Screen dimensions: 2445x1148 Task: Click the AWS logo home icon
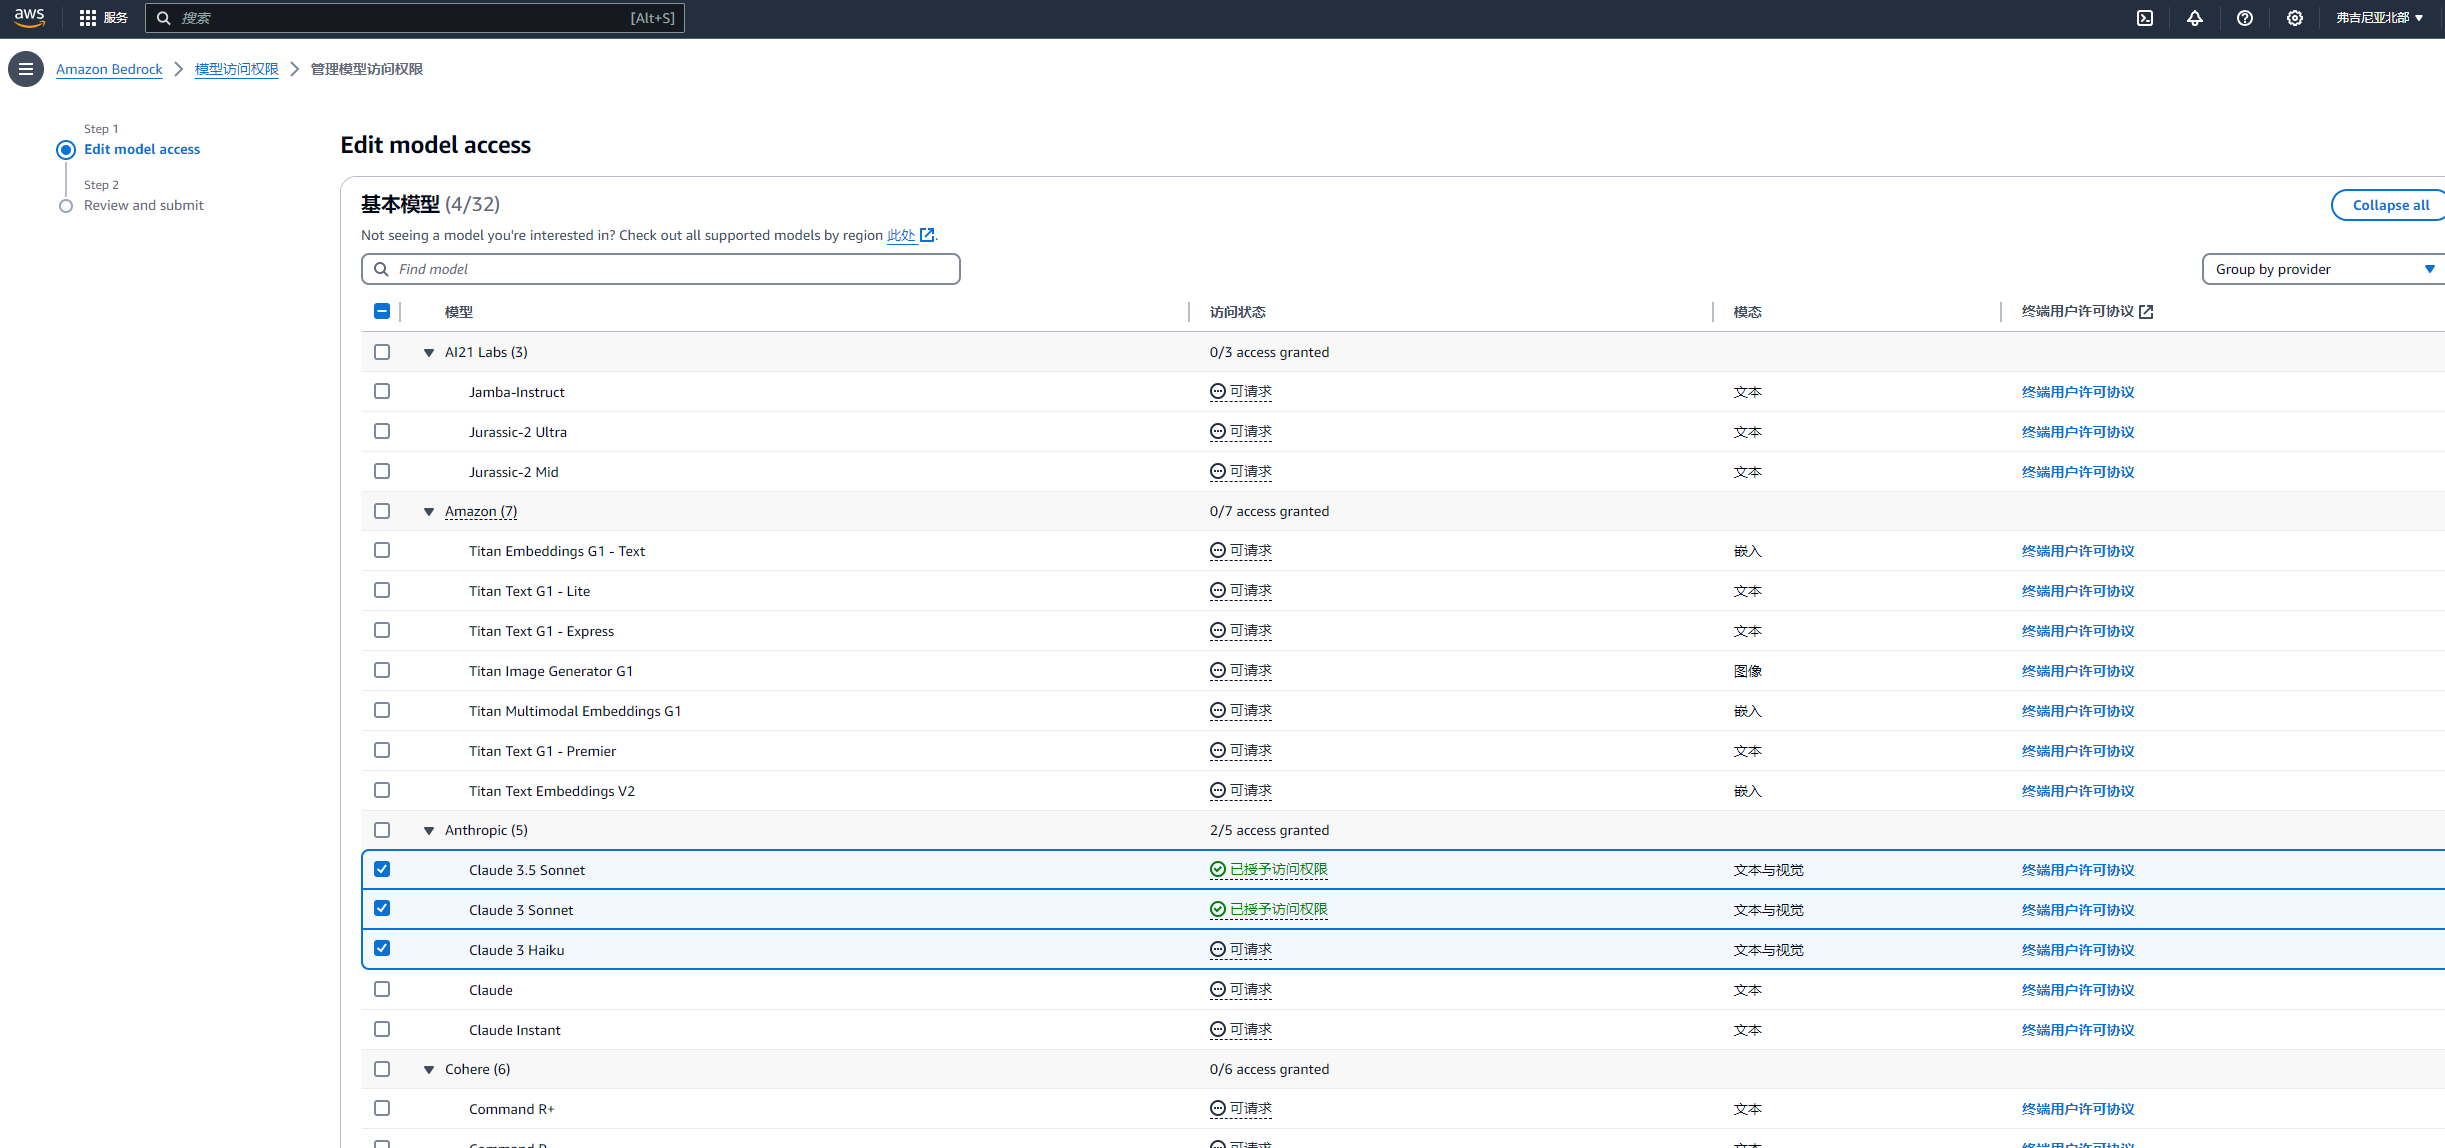(x=30, y=17)
